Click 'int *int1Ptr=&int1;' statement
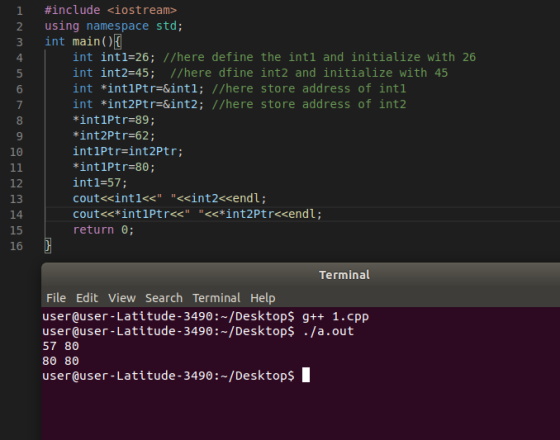 coord(138,89)
